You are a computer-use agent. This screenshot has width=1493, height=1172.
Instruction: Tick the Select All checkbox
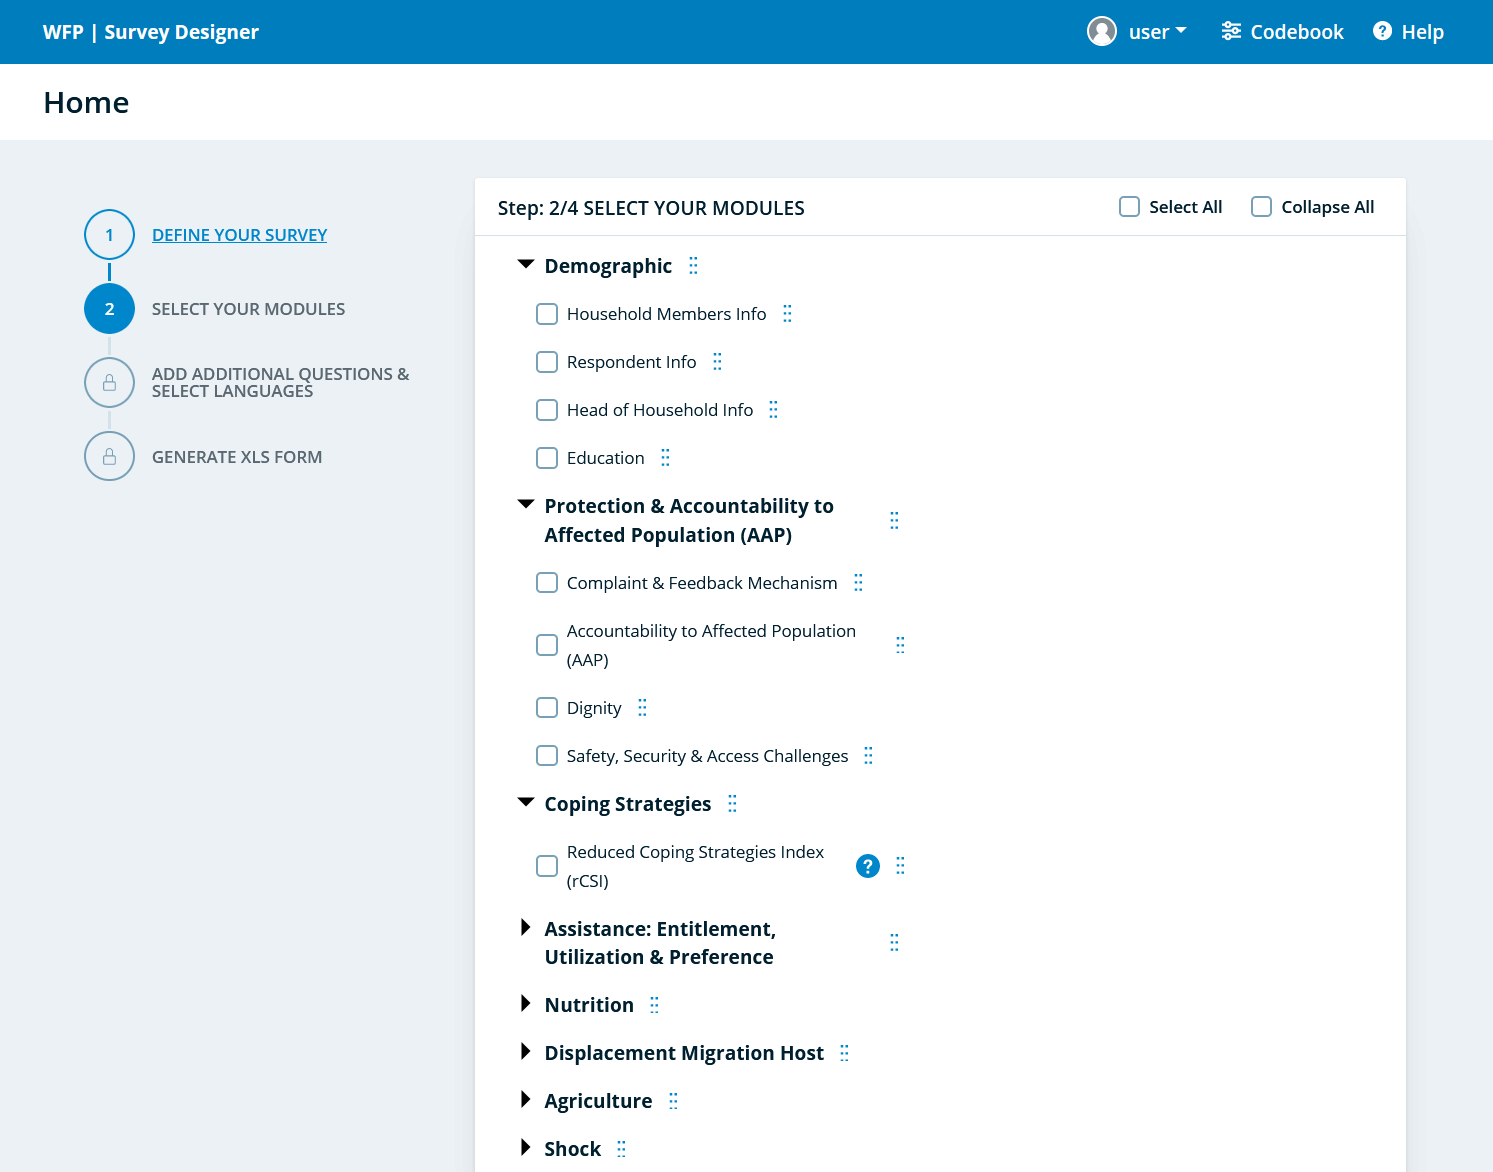click(1129, 207)
